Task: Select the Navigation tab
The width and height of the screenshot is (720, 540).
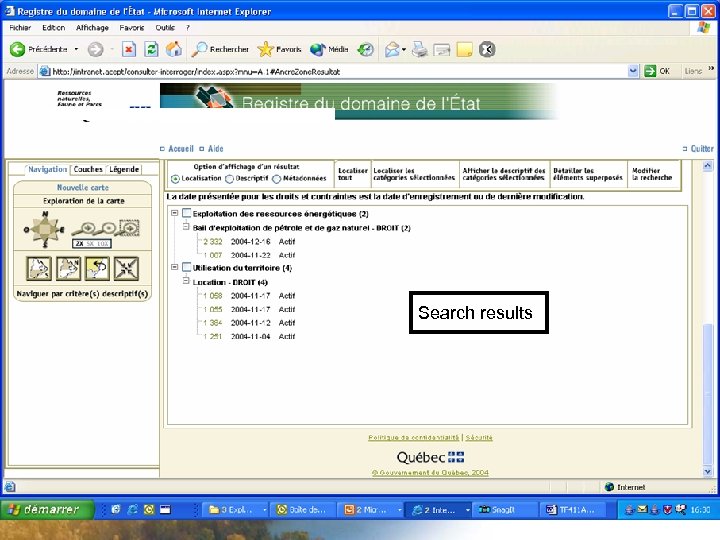Action: click(47, 169)
